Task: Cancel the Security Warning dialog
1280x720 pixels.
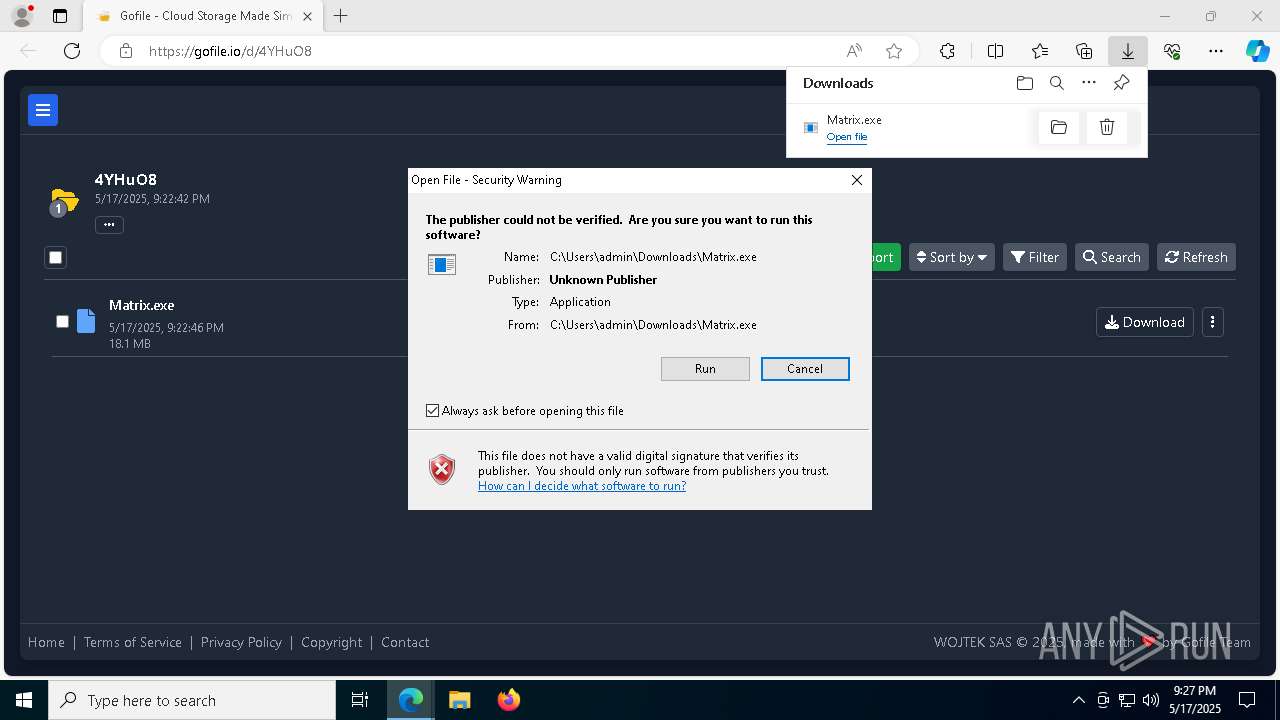Action: 805,369
